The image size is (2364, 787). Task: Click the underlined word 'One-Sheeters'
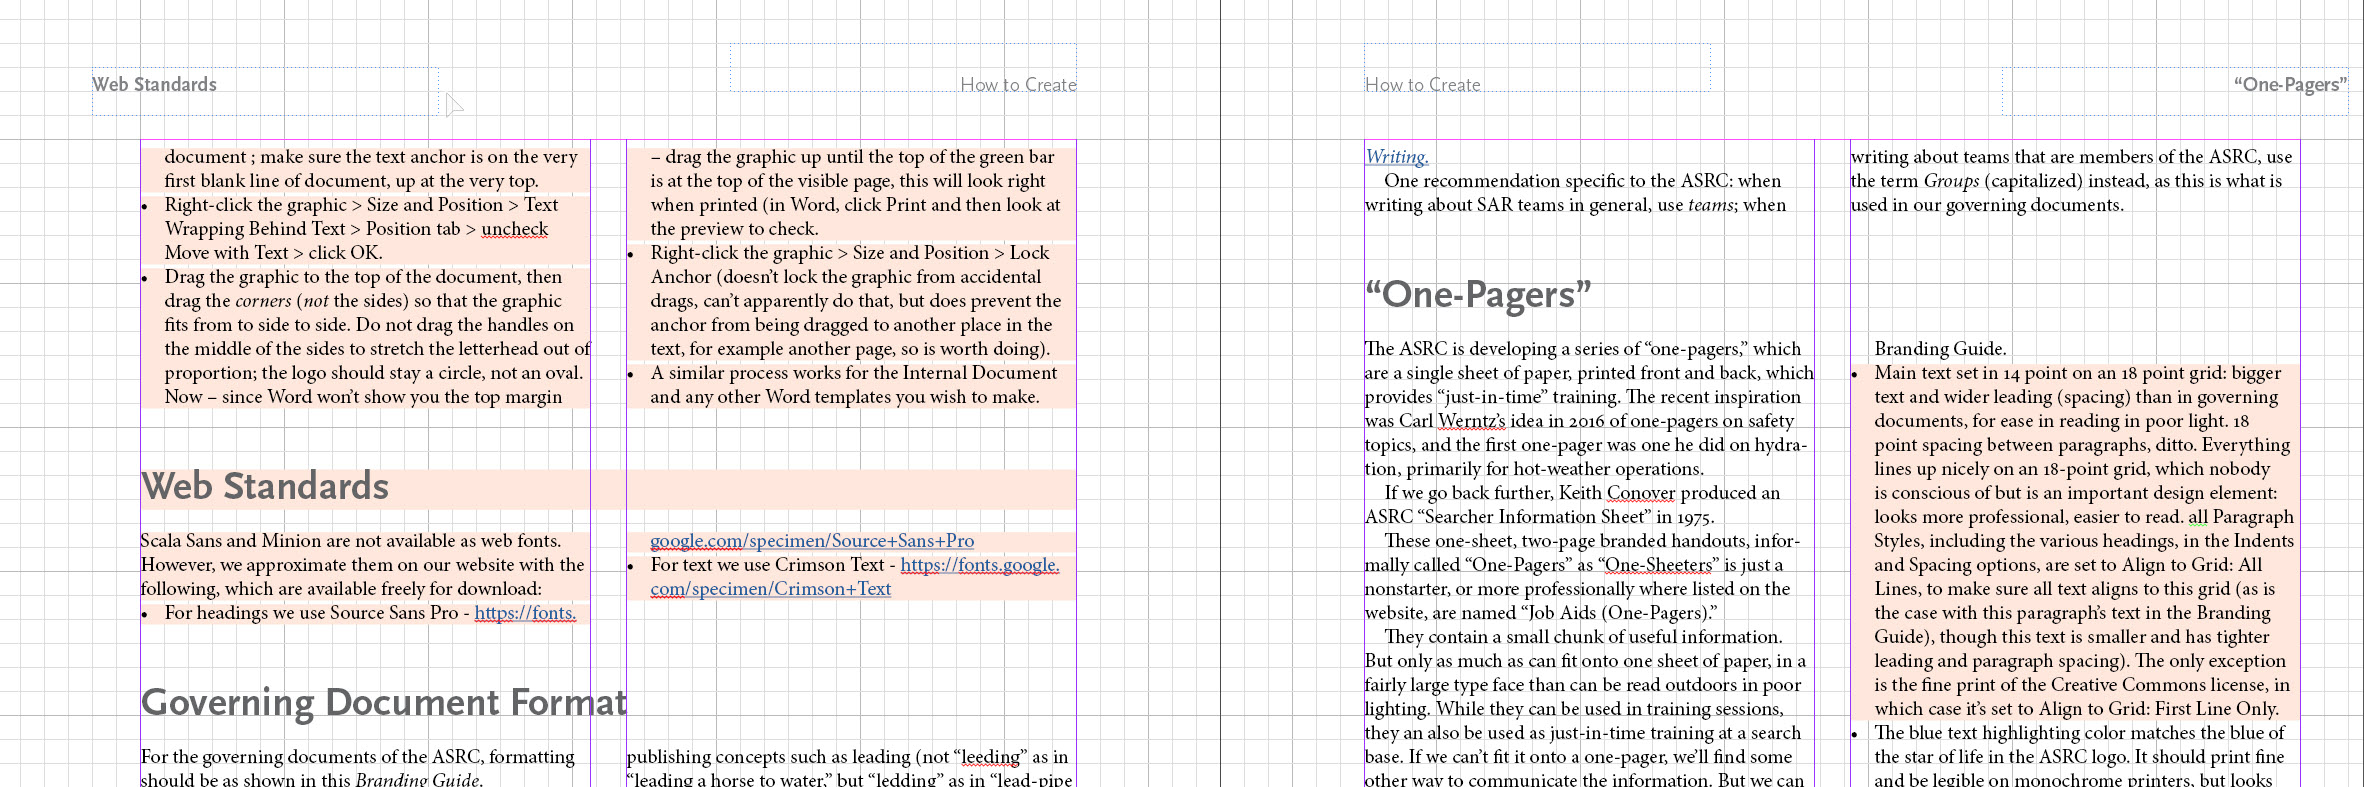[x=1658, y=565]
